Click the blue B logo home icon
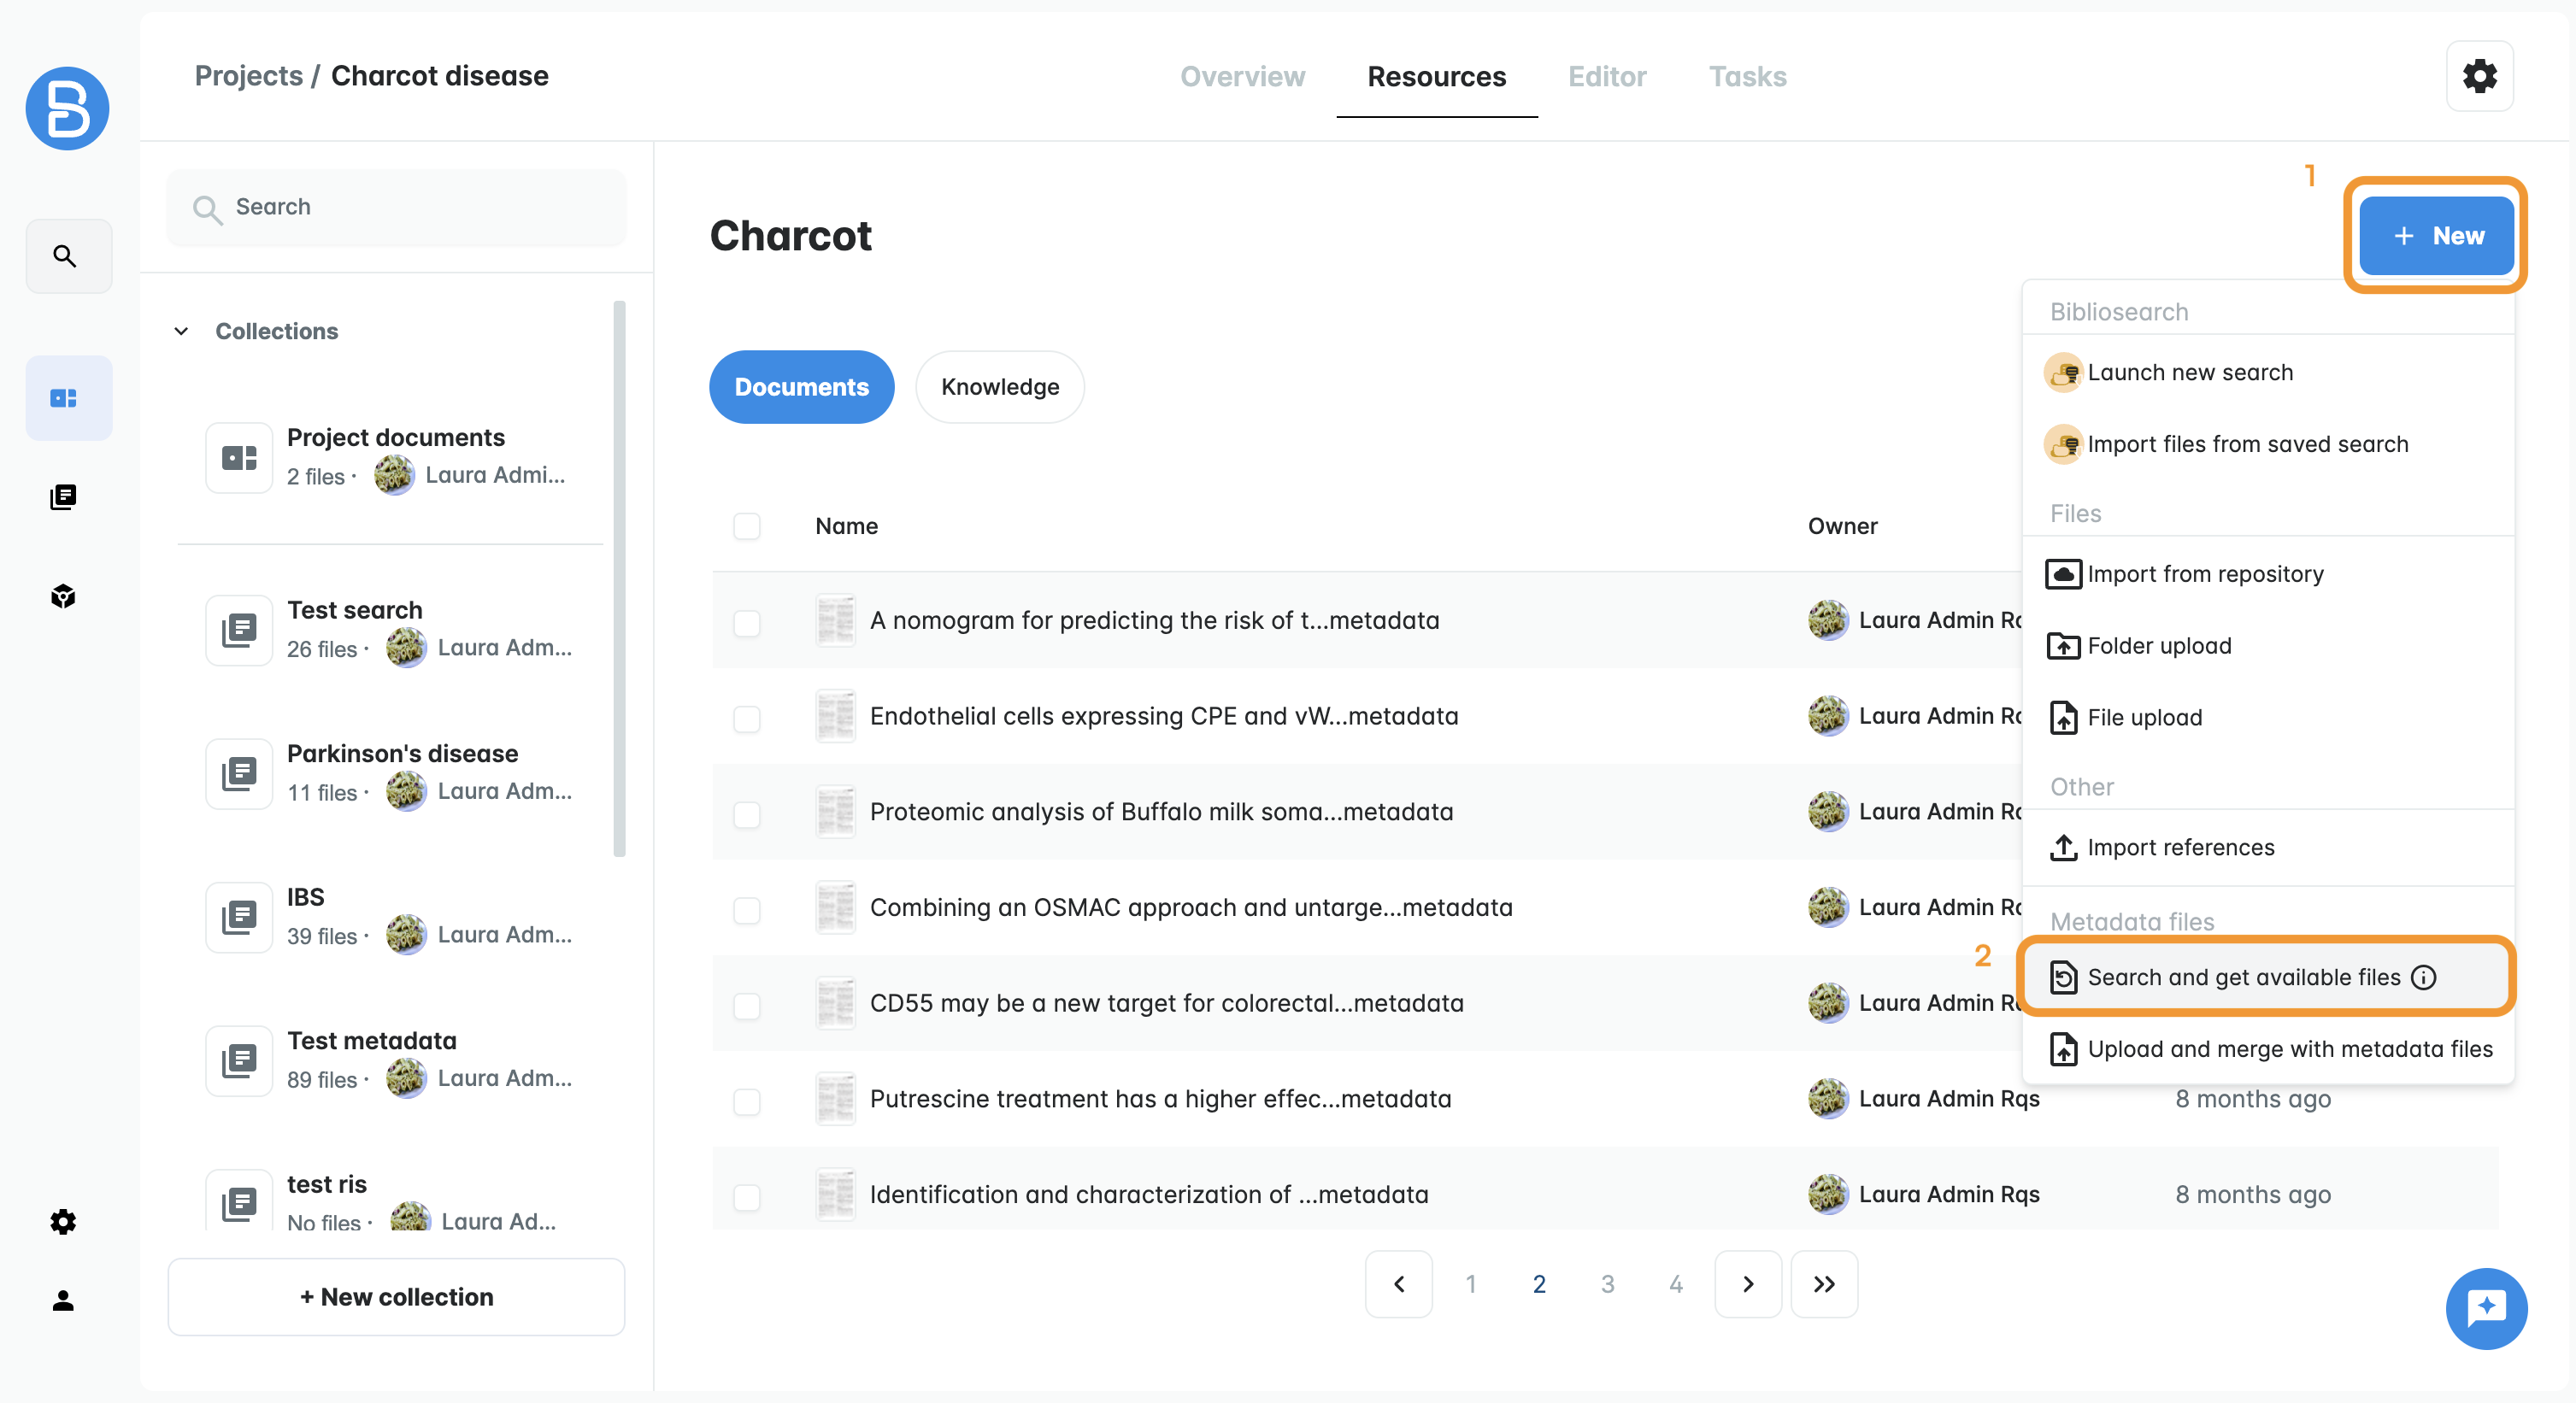Viewport: 2576px width, 1403px height. click(x=67, y=108)
